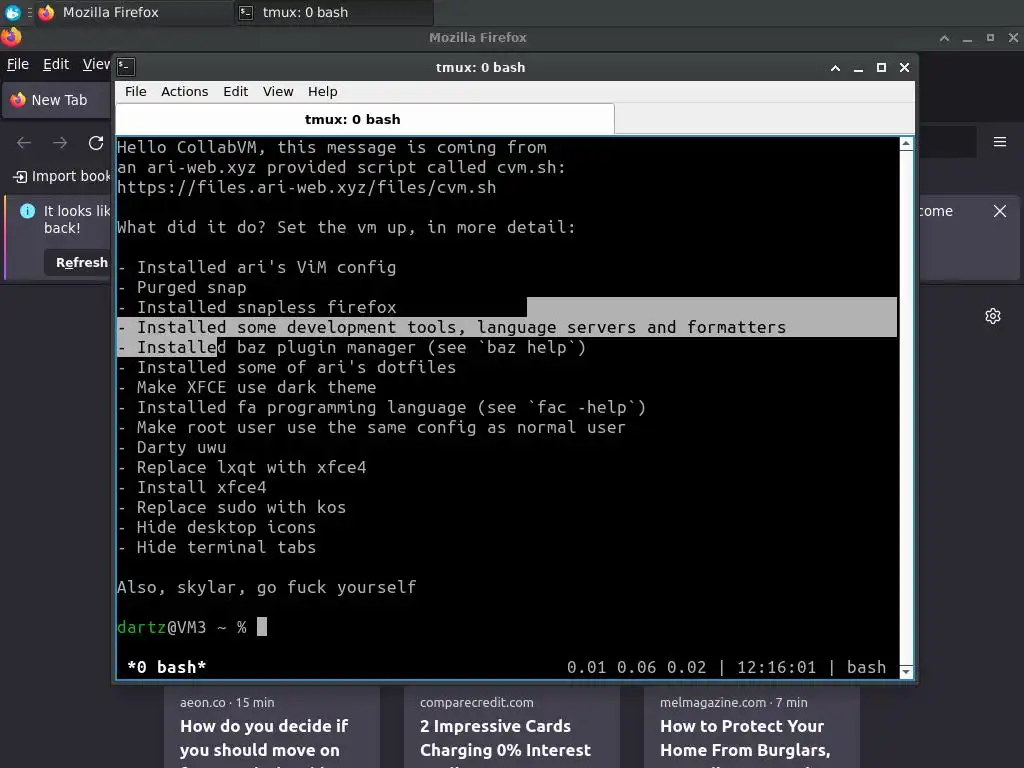The height and width of the screenshot is (768, 1024).
Task: Maximize the tmux terminal window
Action: click(881, 67)
